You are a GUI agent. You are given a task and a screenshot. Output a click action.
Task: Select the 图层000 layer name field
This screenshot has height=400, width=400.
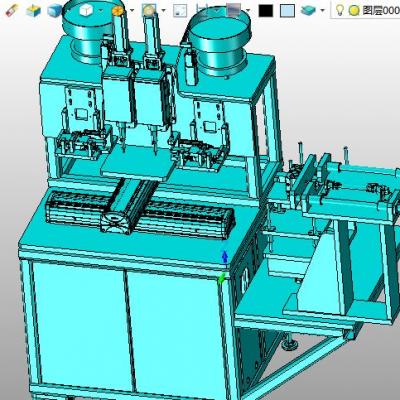(381, 11)
